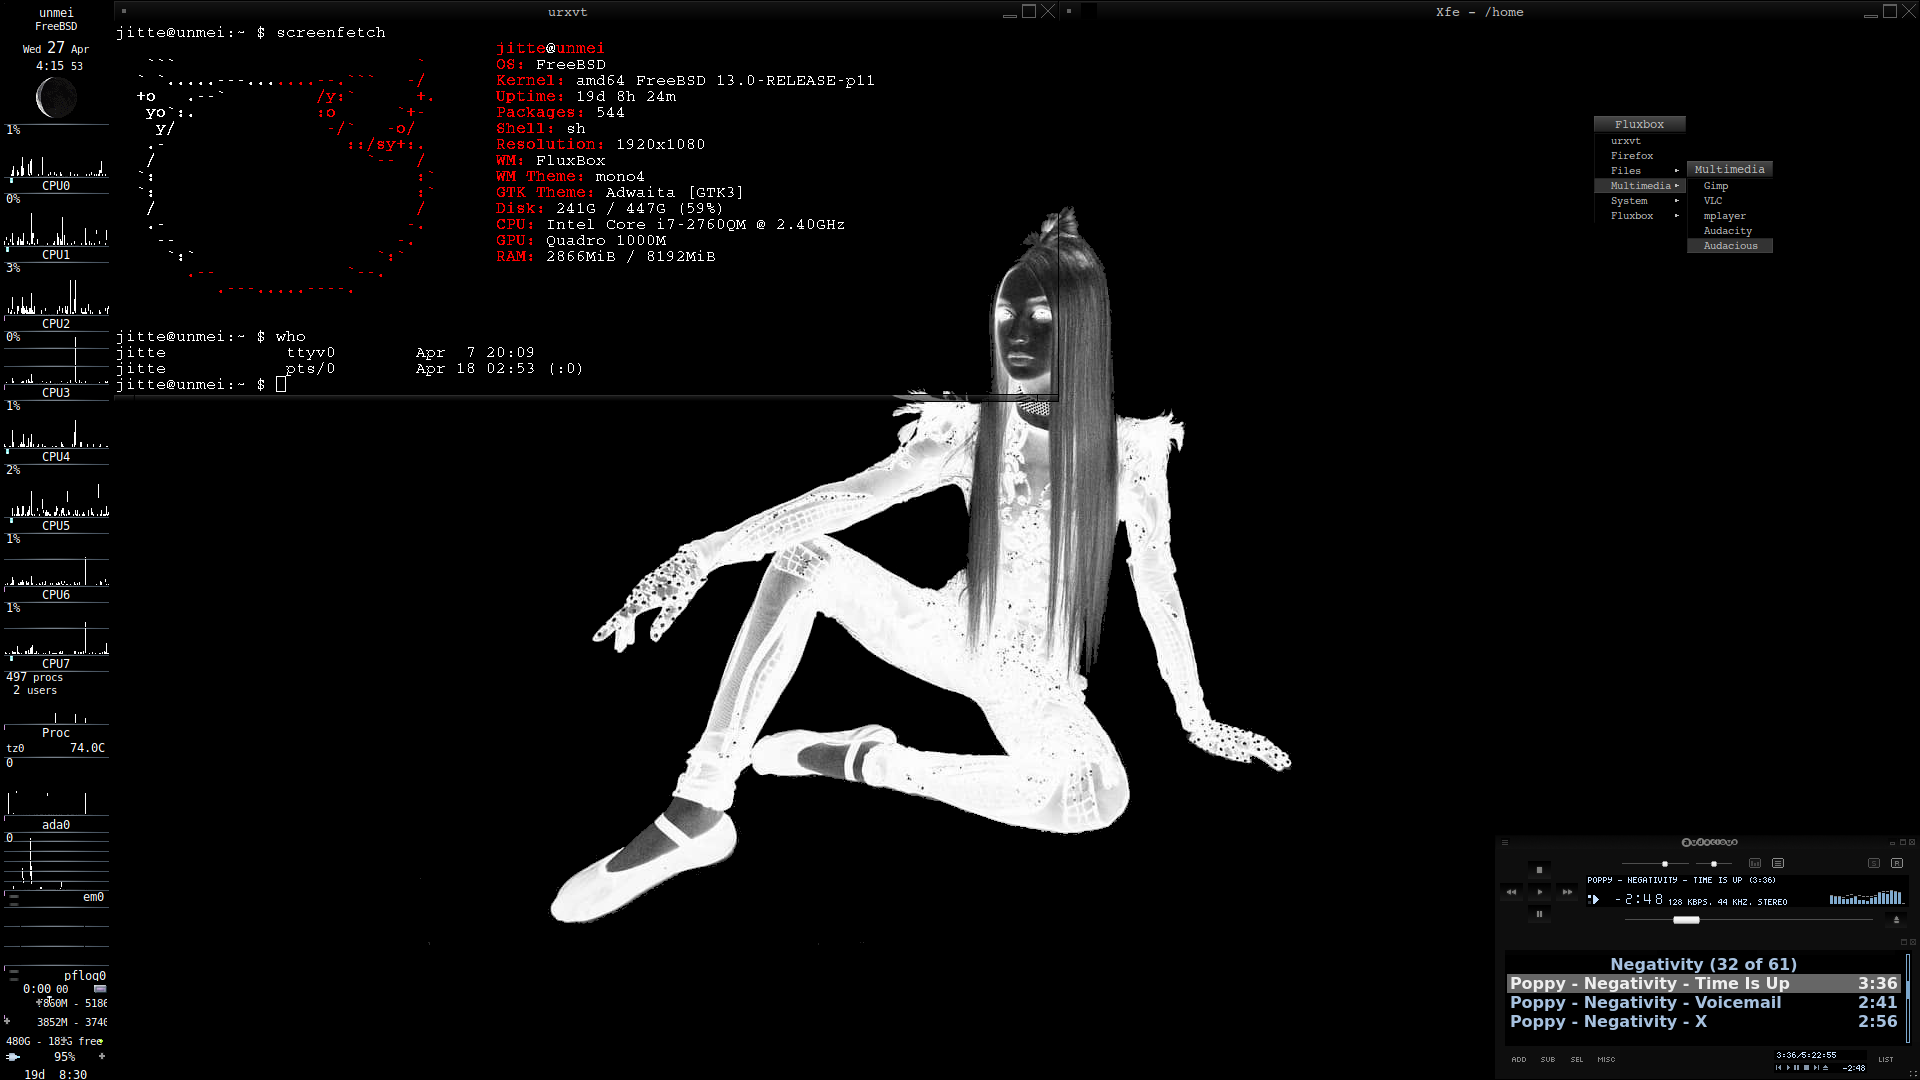
Task: Click the playlist resize grip icon
Action: pyautogui.click(x=1912, y=1074)
